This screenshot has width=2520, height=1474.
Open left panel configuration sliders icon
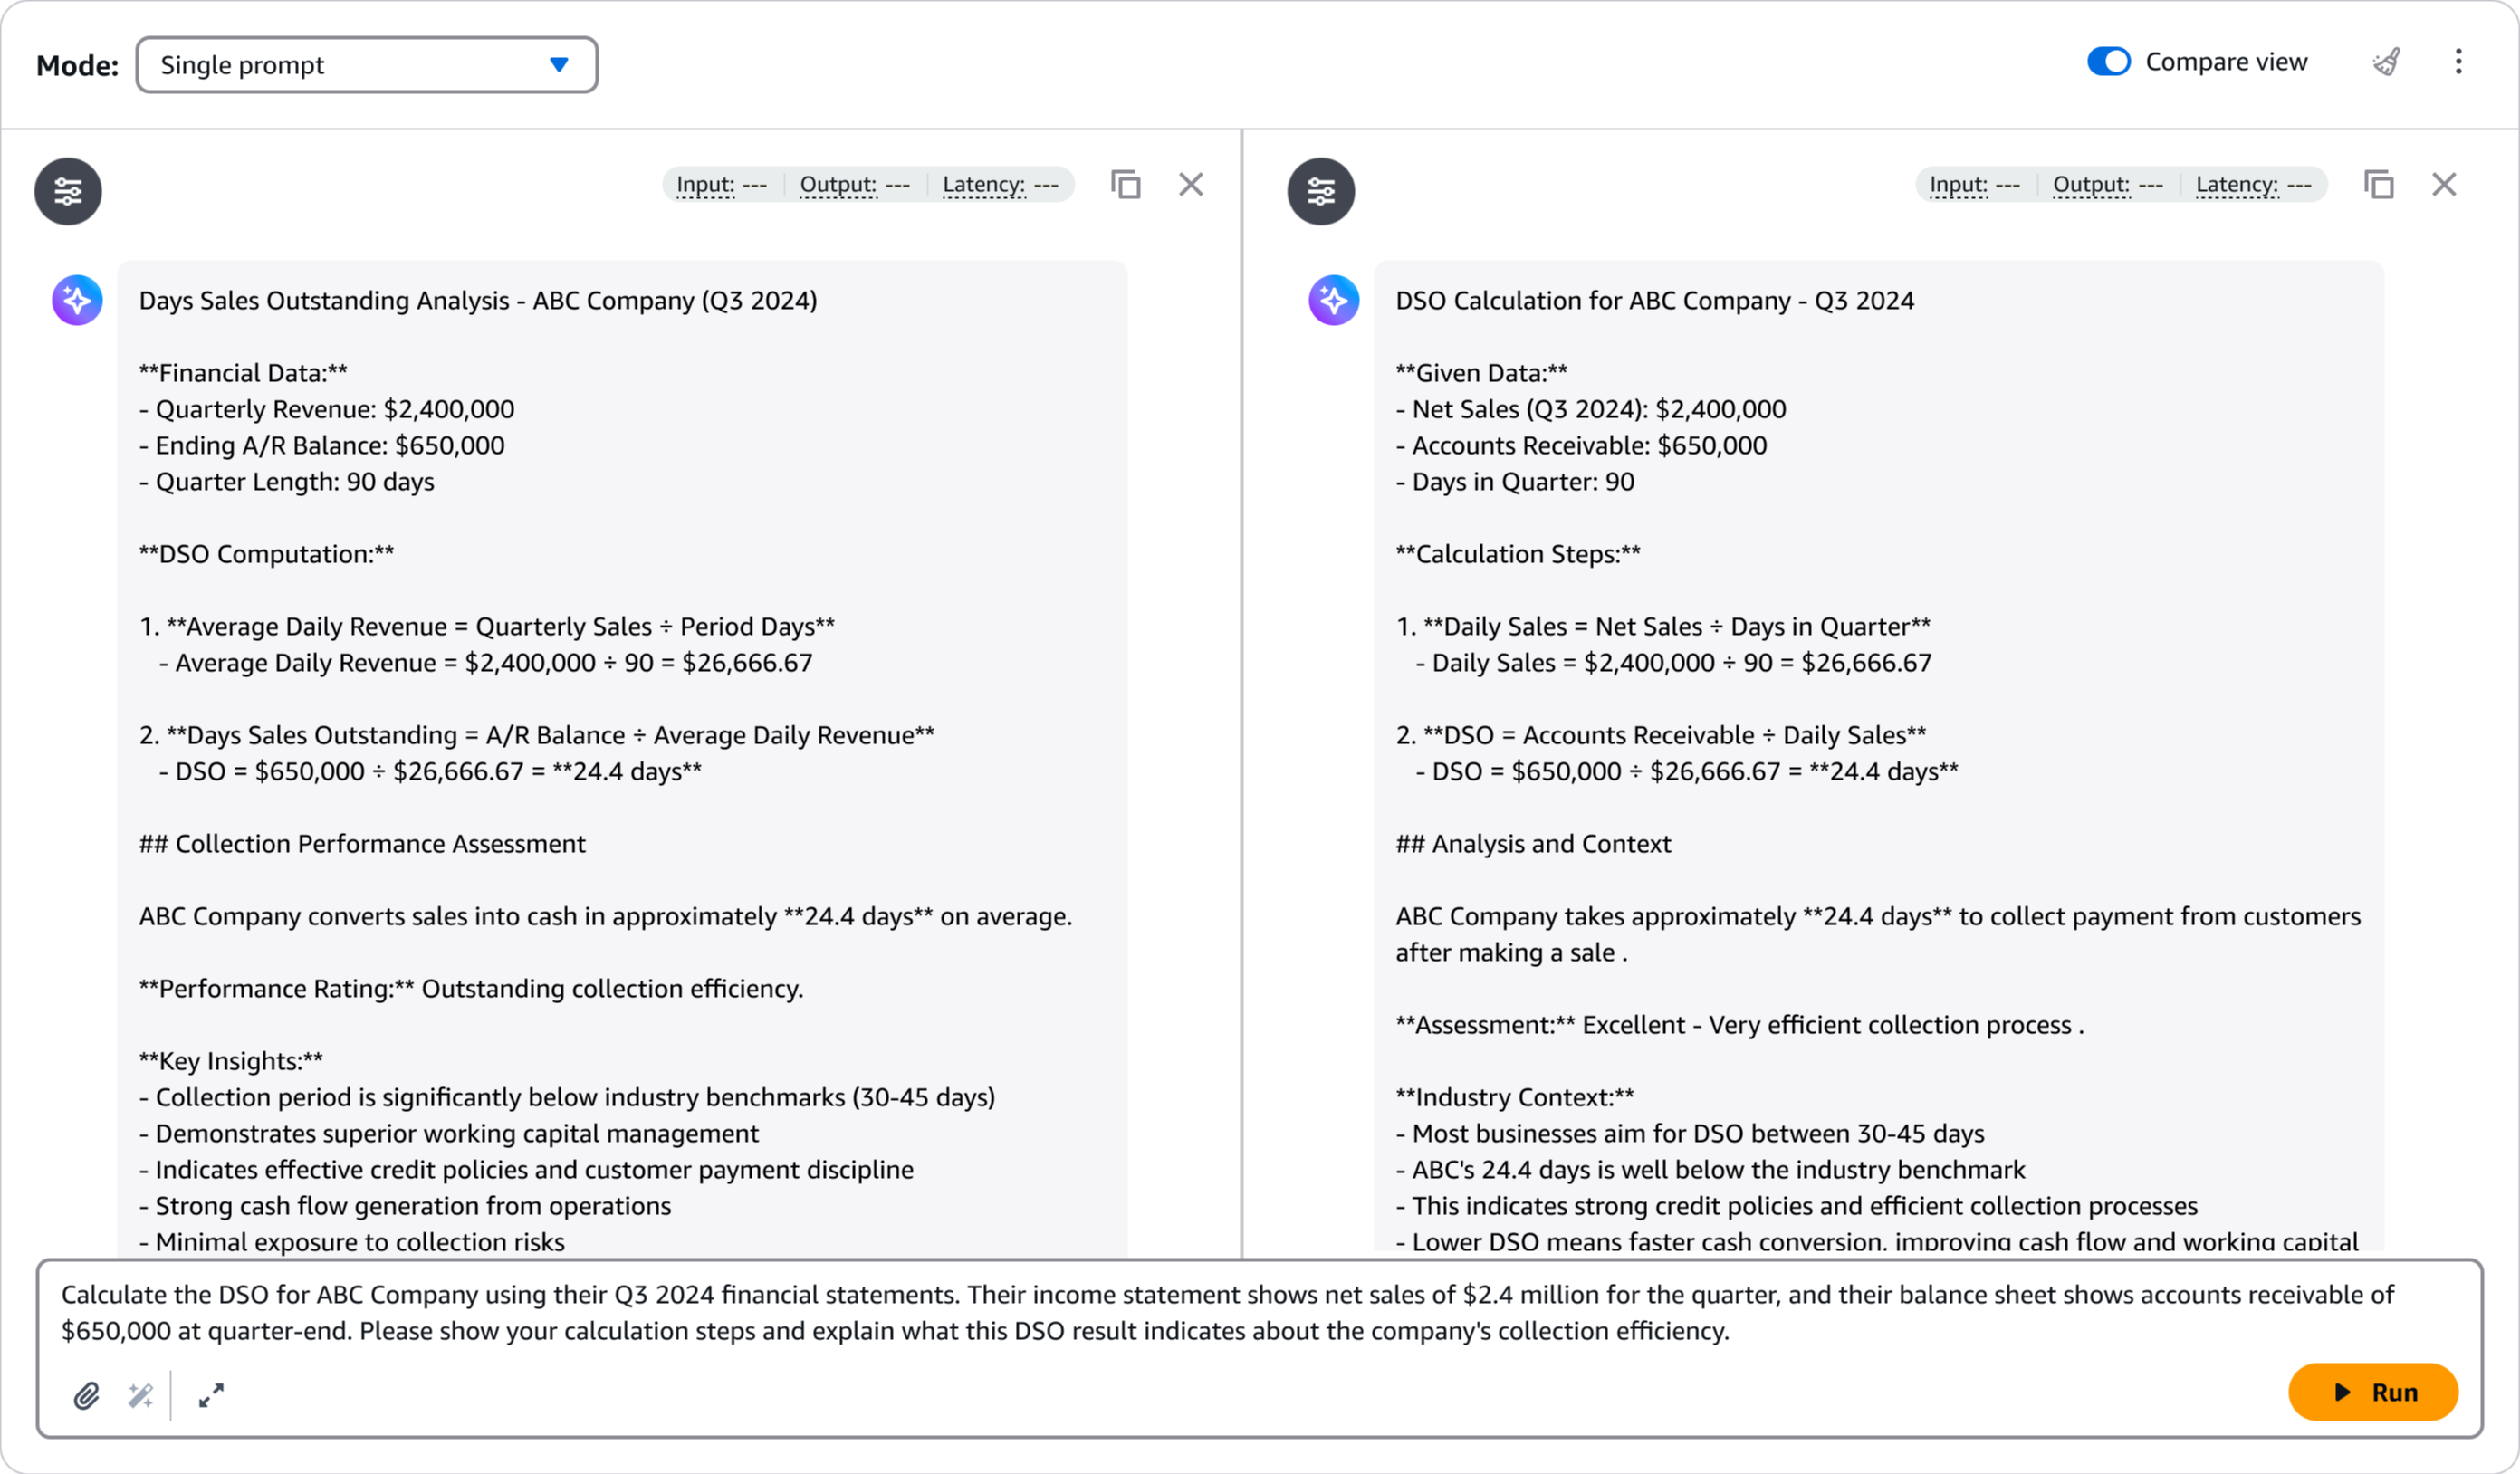68,191
